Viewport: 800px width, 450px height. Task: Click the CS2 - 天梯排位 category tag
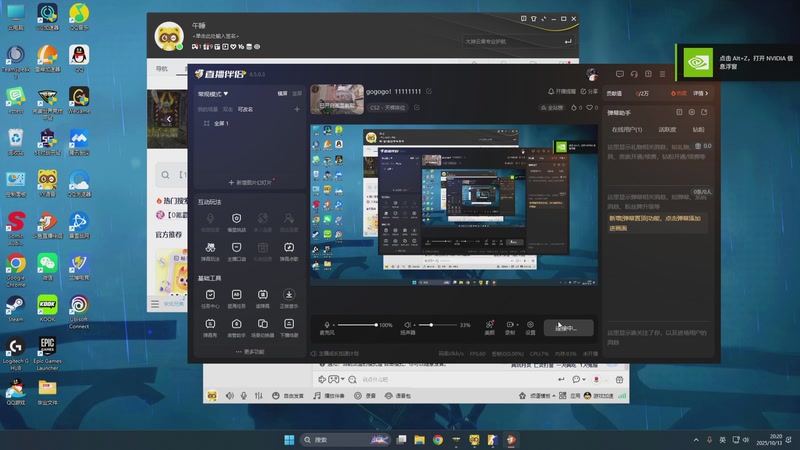point(388,108)
